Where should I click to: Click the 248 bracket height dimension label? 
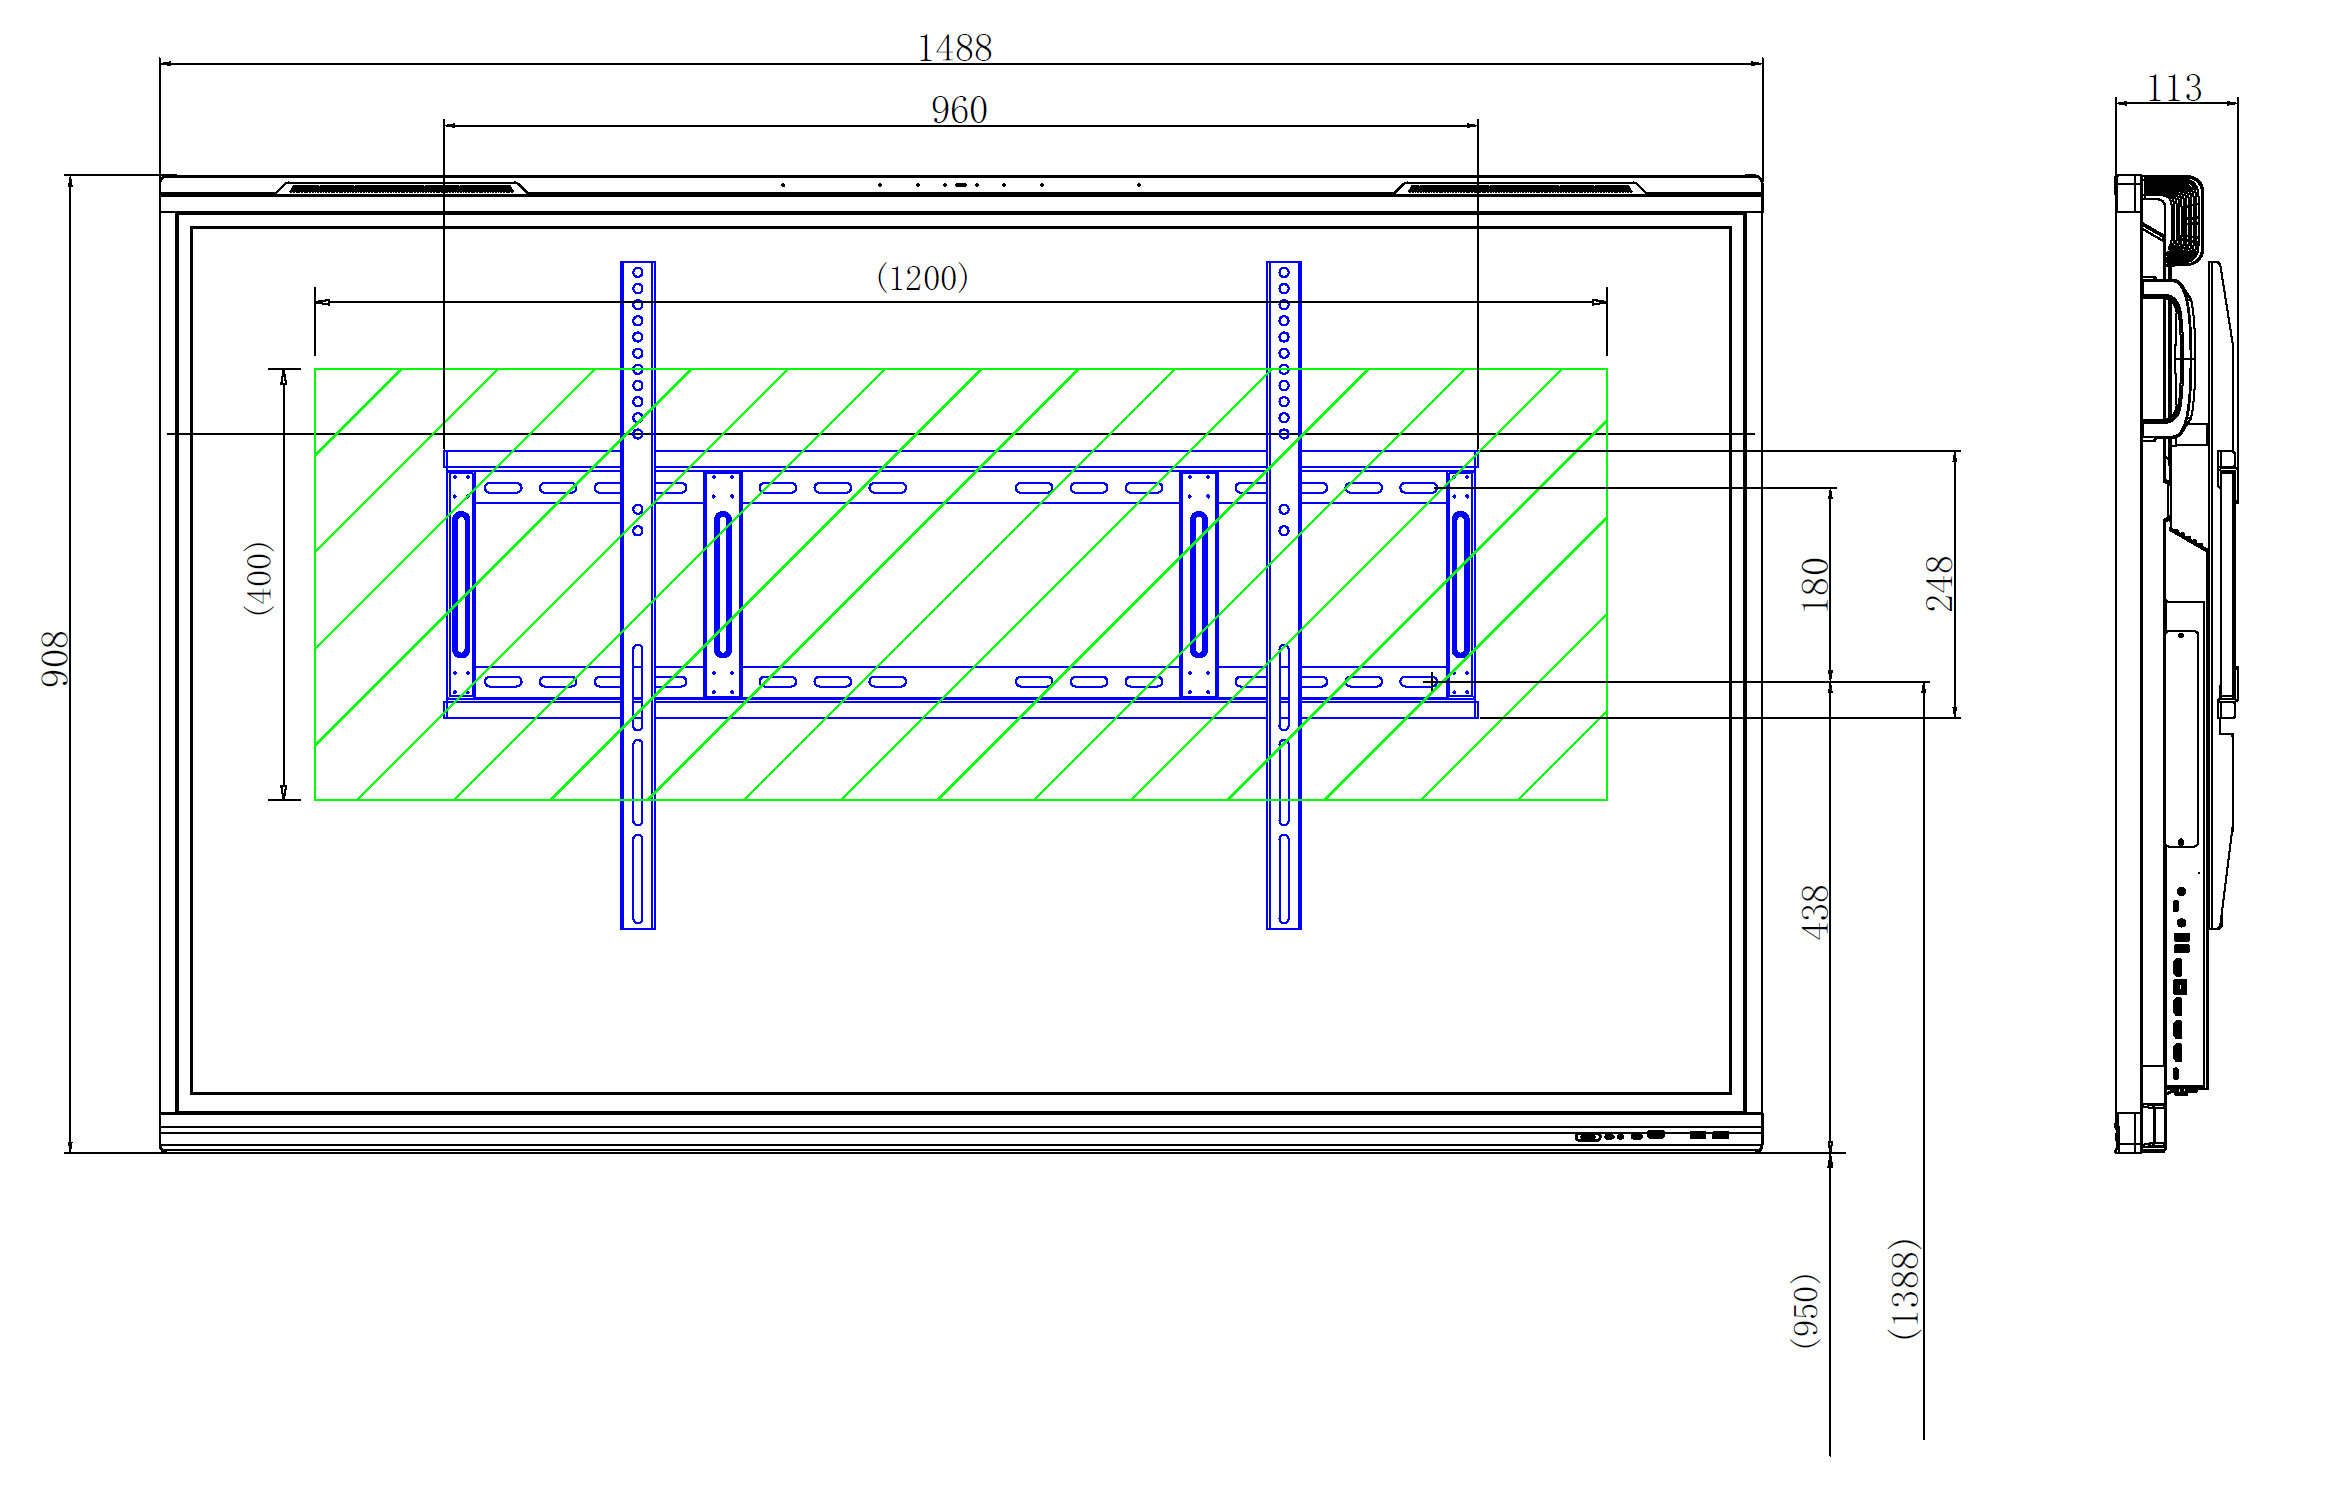[1938, 584]
